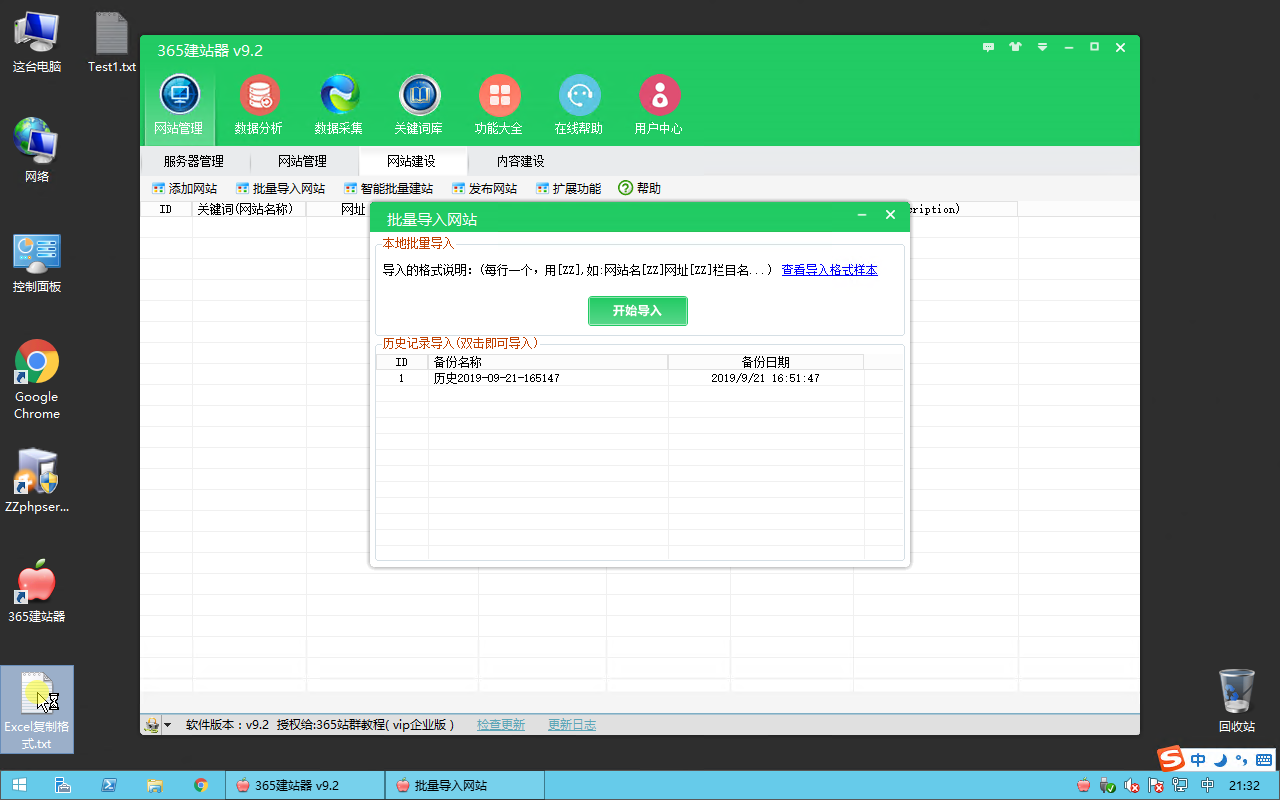
Task: Click the feedback speech-bubble icon in title bar
Action: (x=989, y=47)
